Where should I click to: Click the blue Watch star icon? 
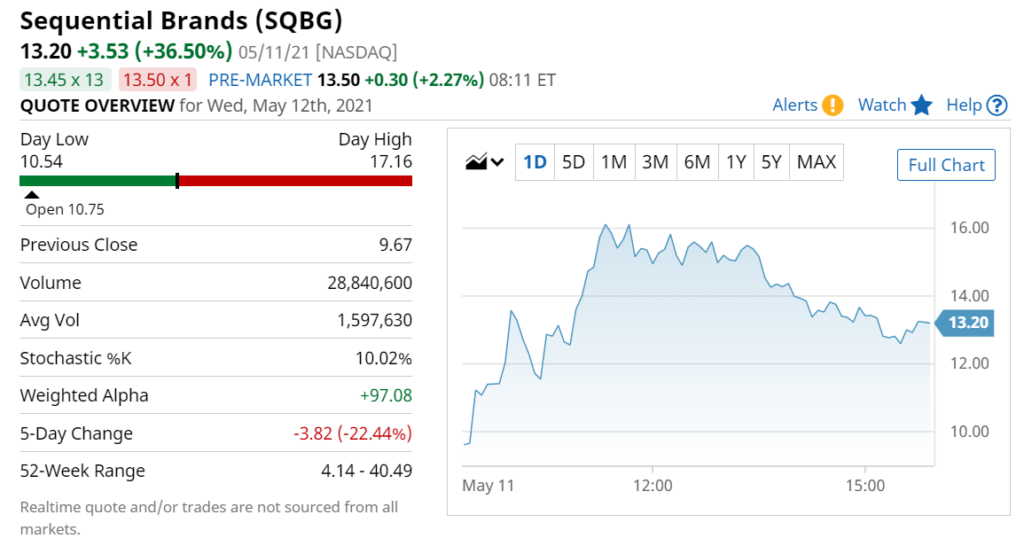click(x=921, y=105)
